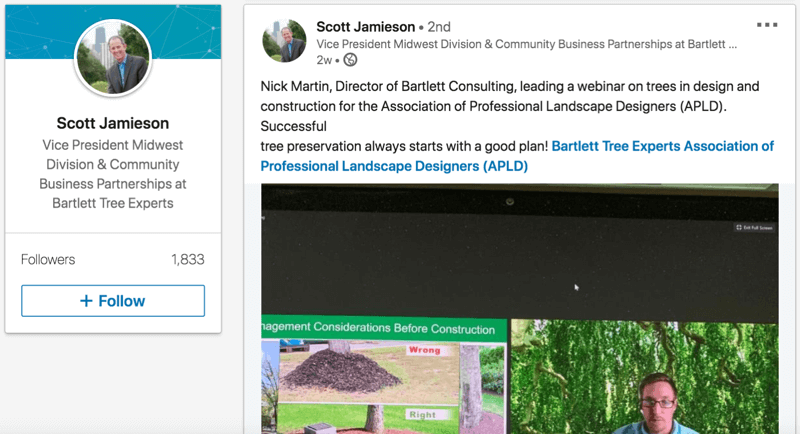The width and height of the screenshot is (800, 434).
Task: Click the small author avatar on the post
Action: pos(283,40)
